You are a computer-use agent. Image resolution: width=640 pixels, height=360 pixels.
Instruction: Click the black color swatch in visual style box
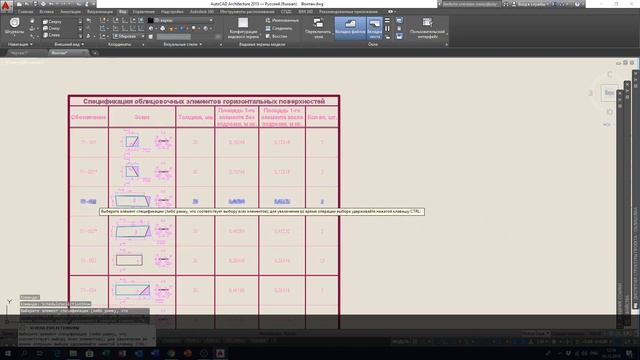coord(151,20)
